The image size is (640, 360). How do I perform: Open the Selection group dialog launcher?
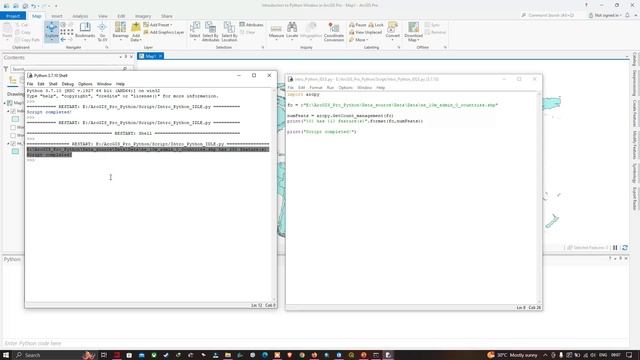(262, 47)
